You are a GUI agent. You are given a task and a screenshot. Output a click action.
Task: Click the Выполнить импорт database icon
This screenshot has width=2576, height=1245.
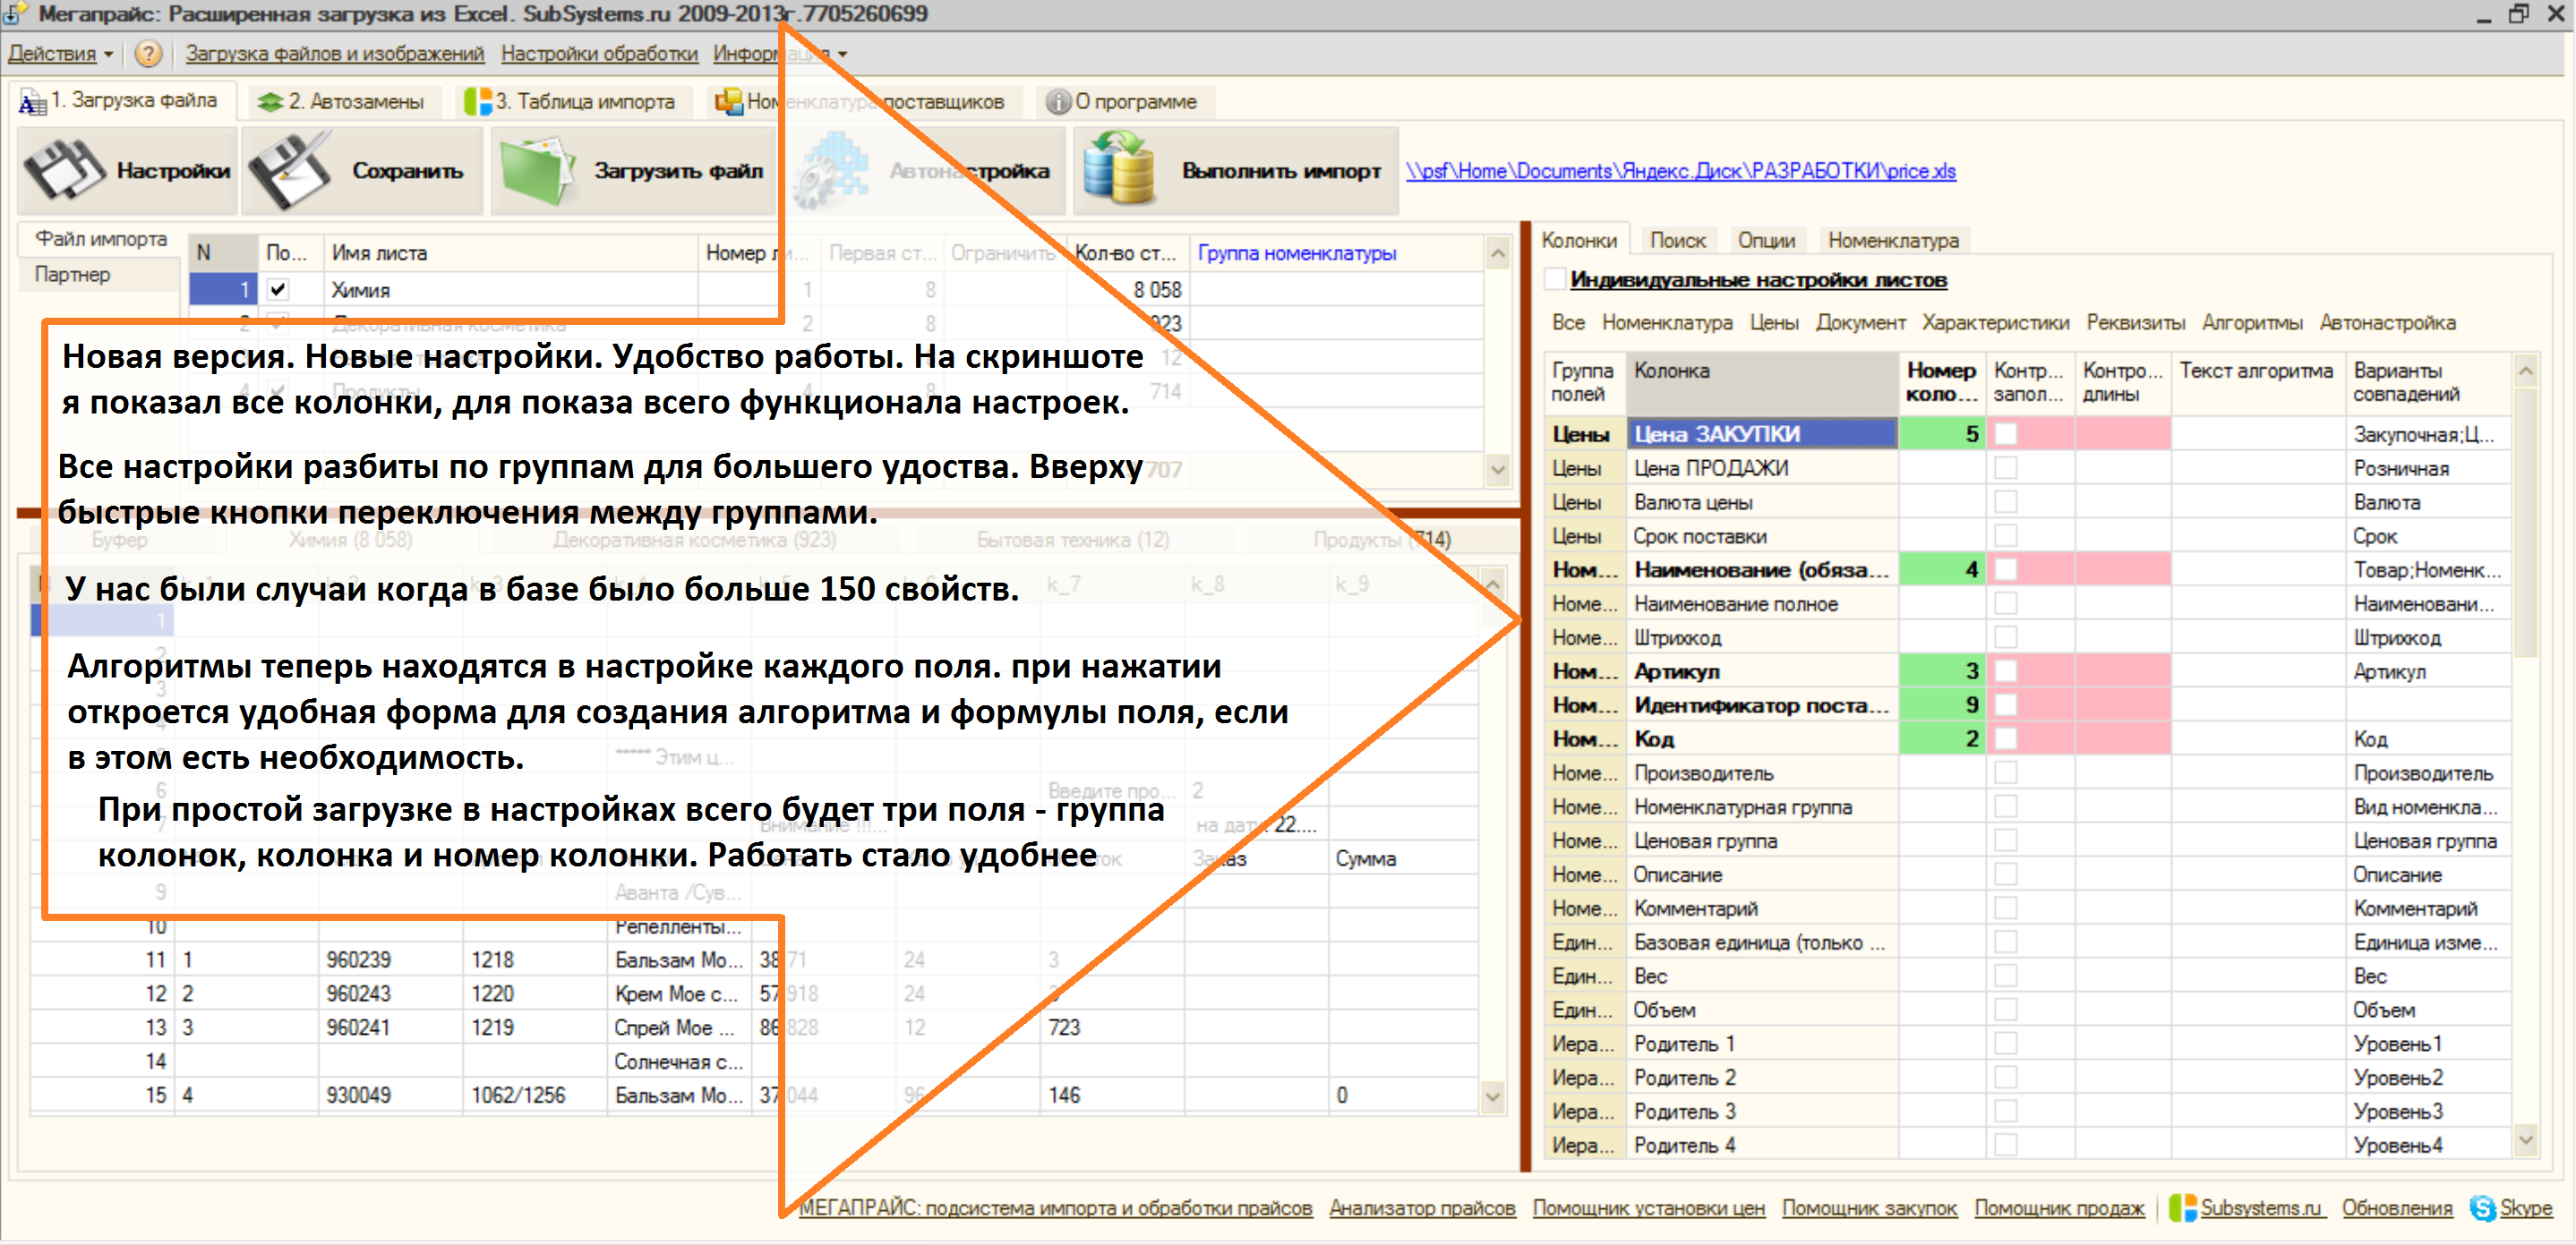pos(1119,170)
